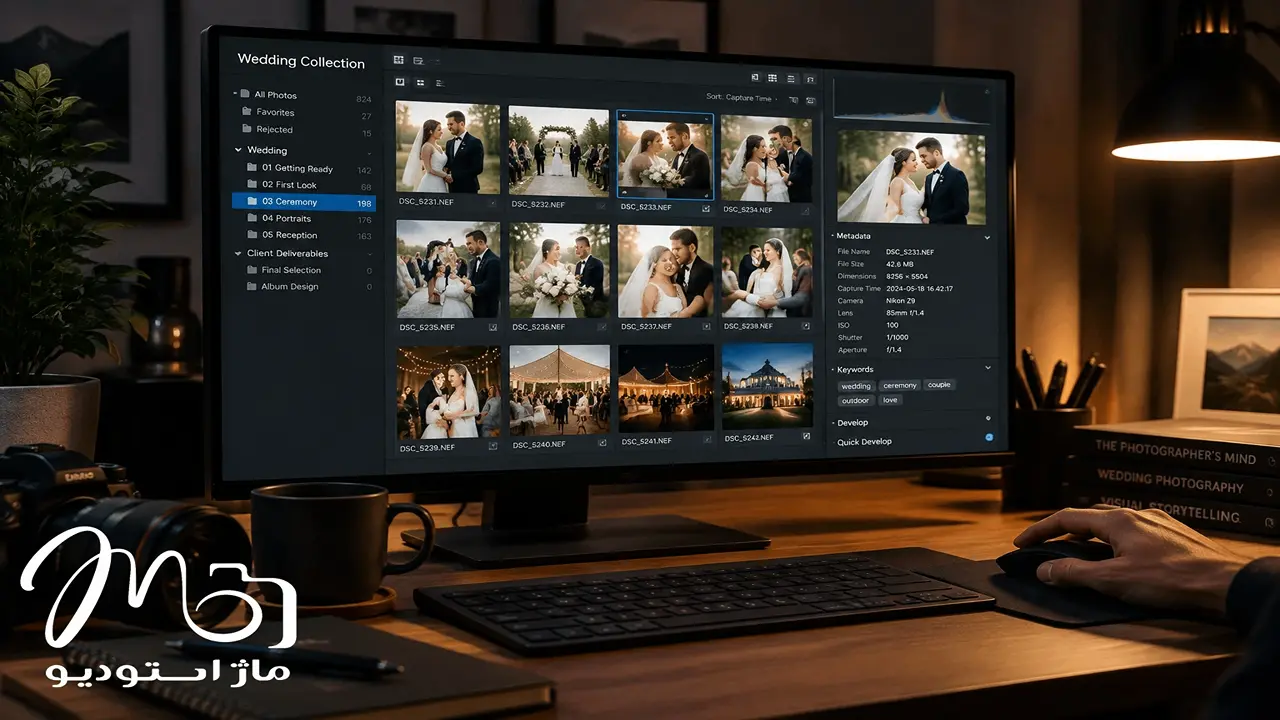1280x720 pixels.
Task: Click the small icon on the Develop row
Action: tap(988, 418)
